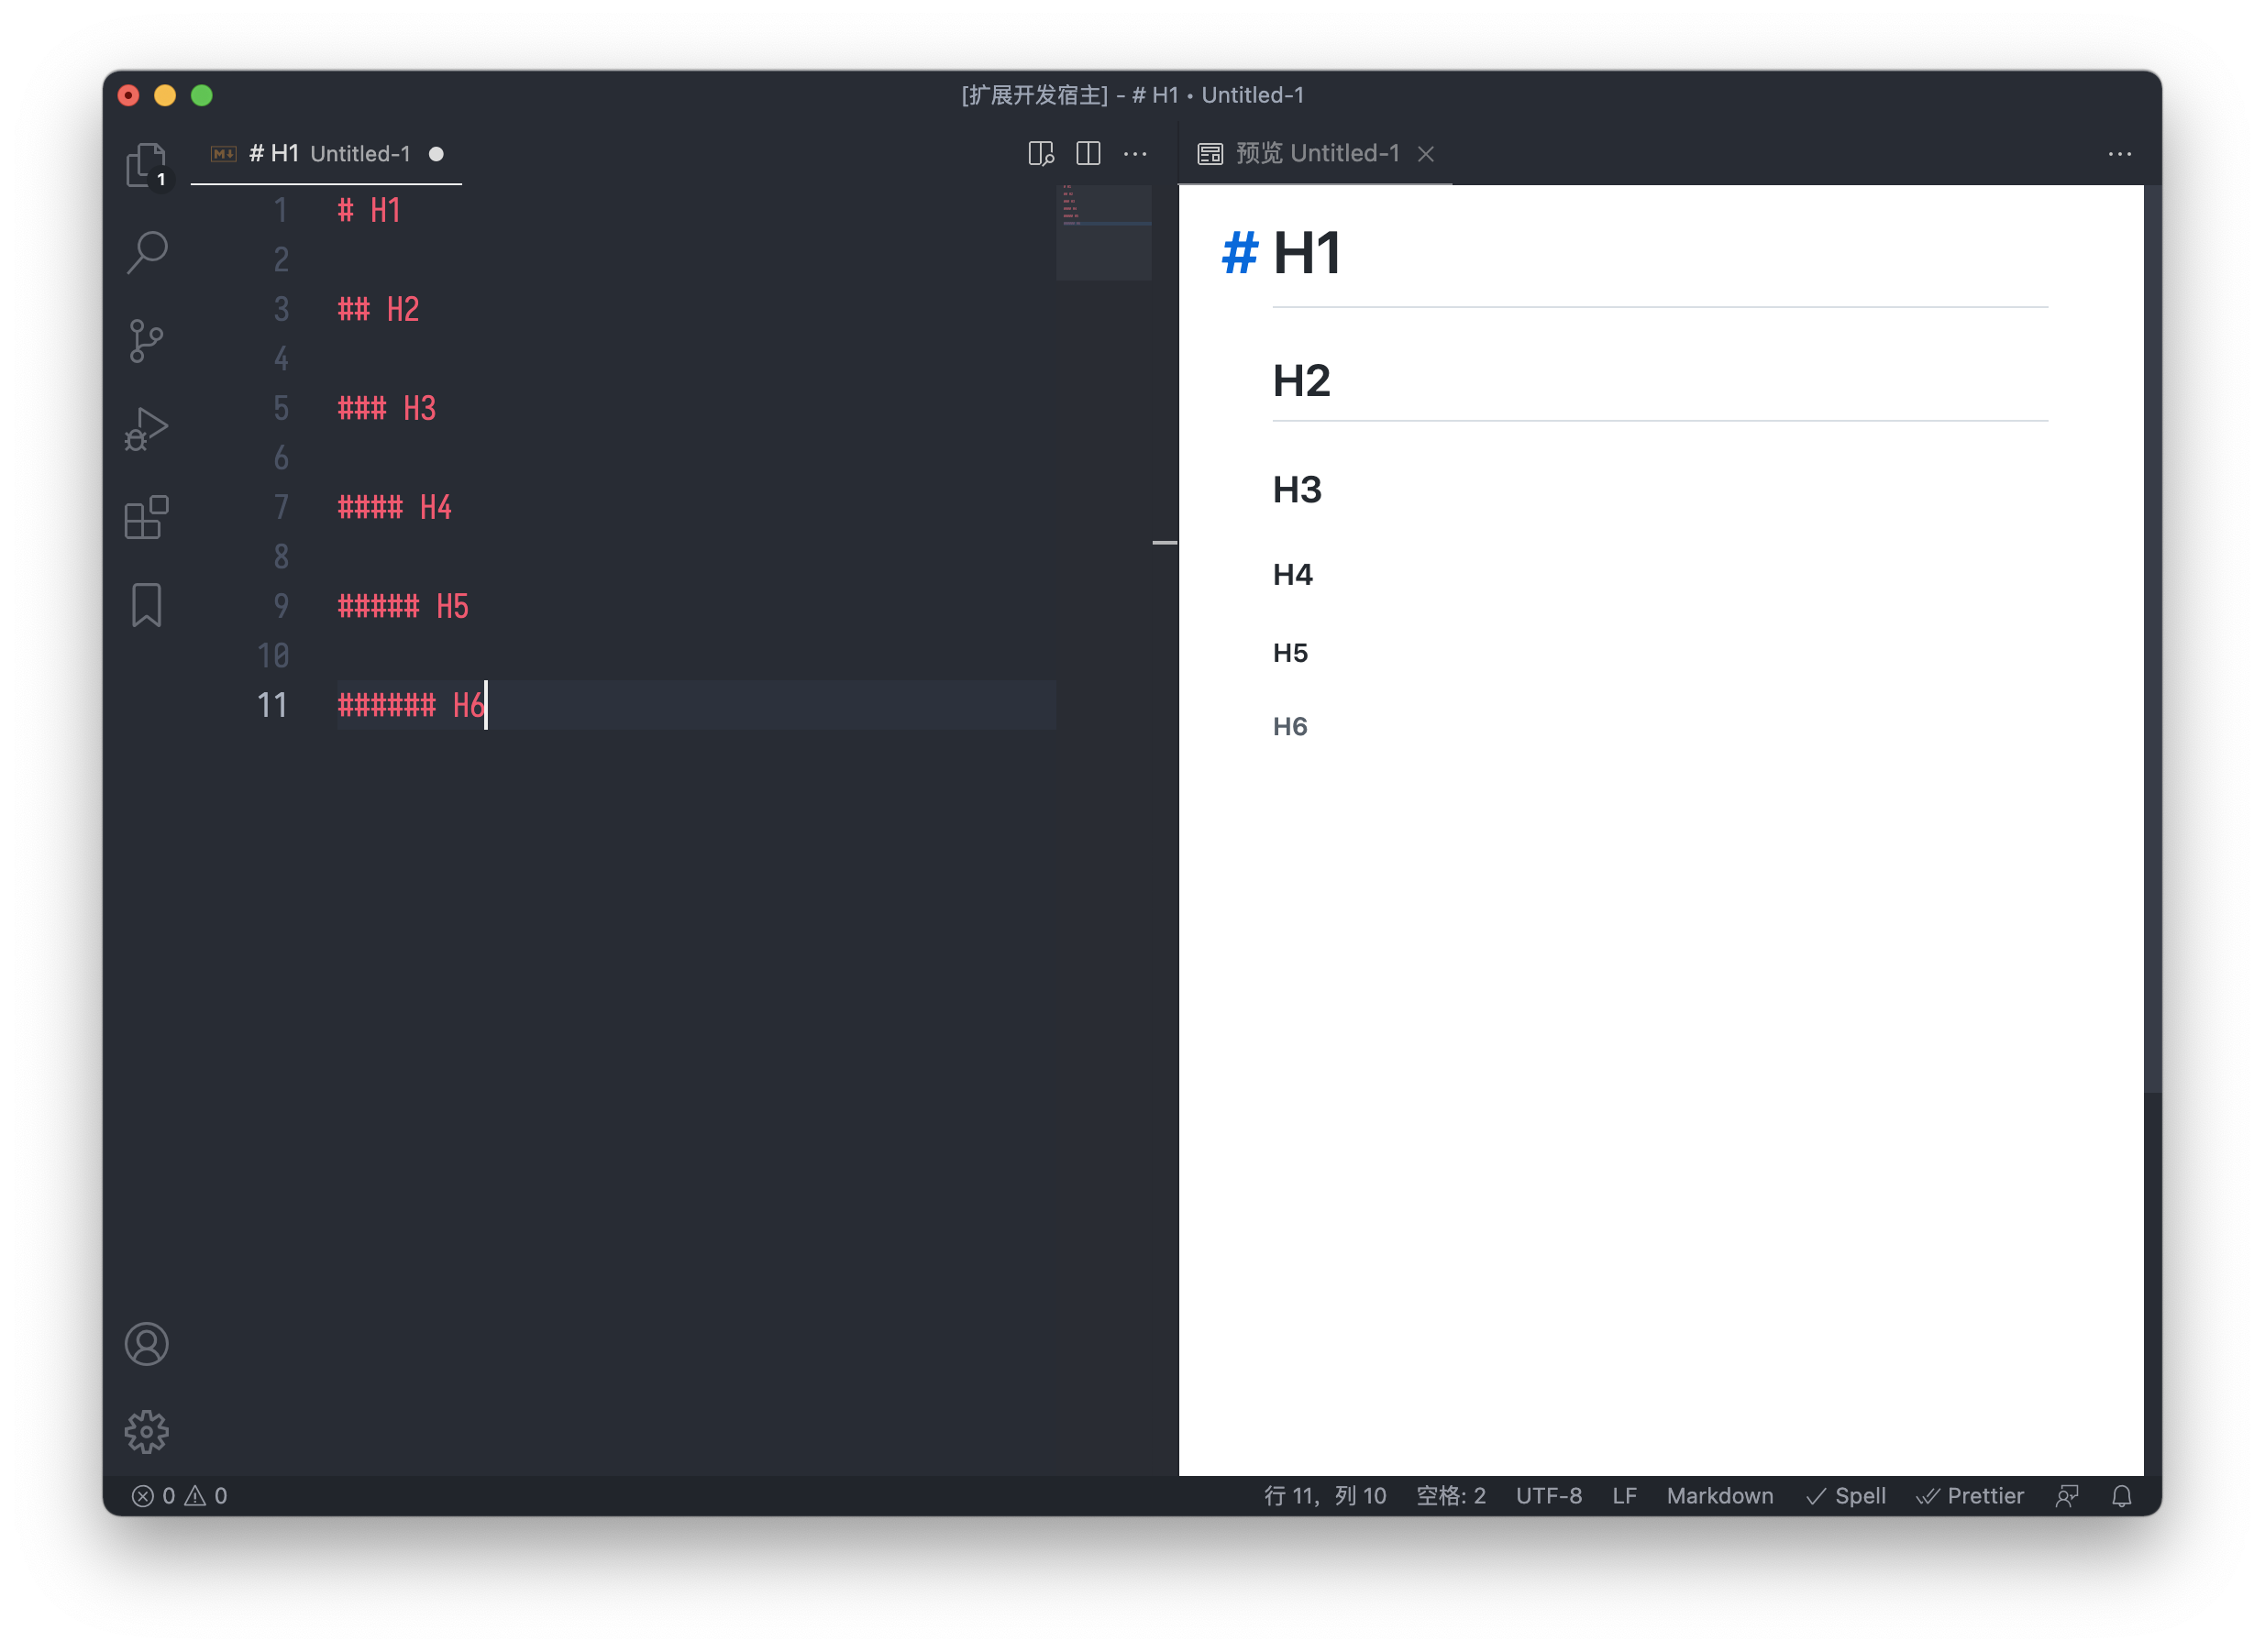This screenshot has width=2265, height=1652.
Task: Open the Source Control view
Action: (x=147, y=340)
